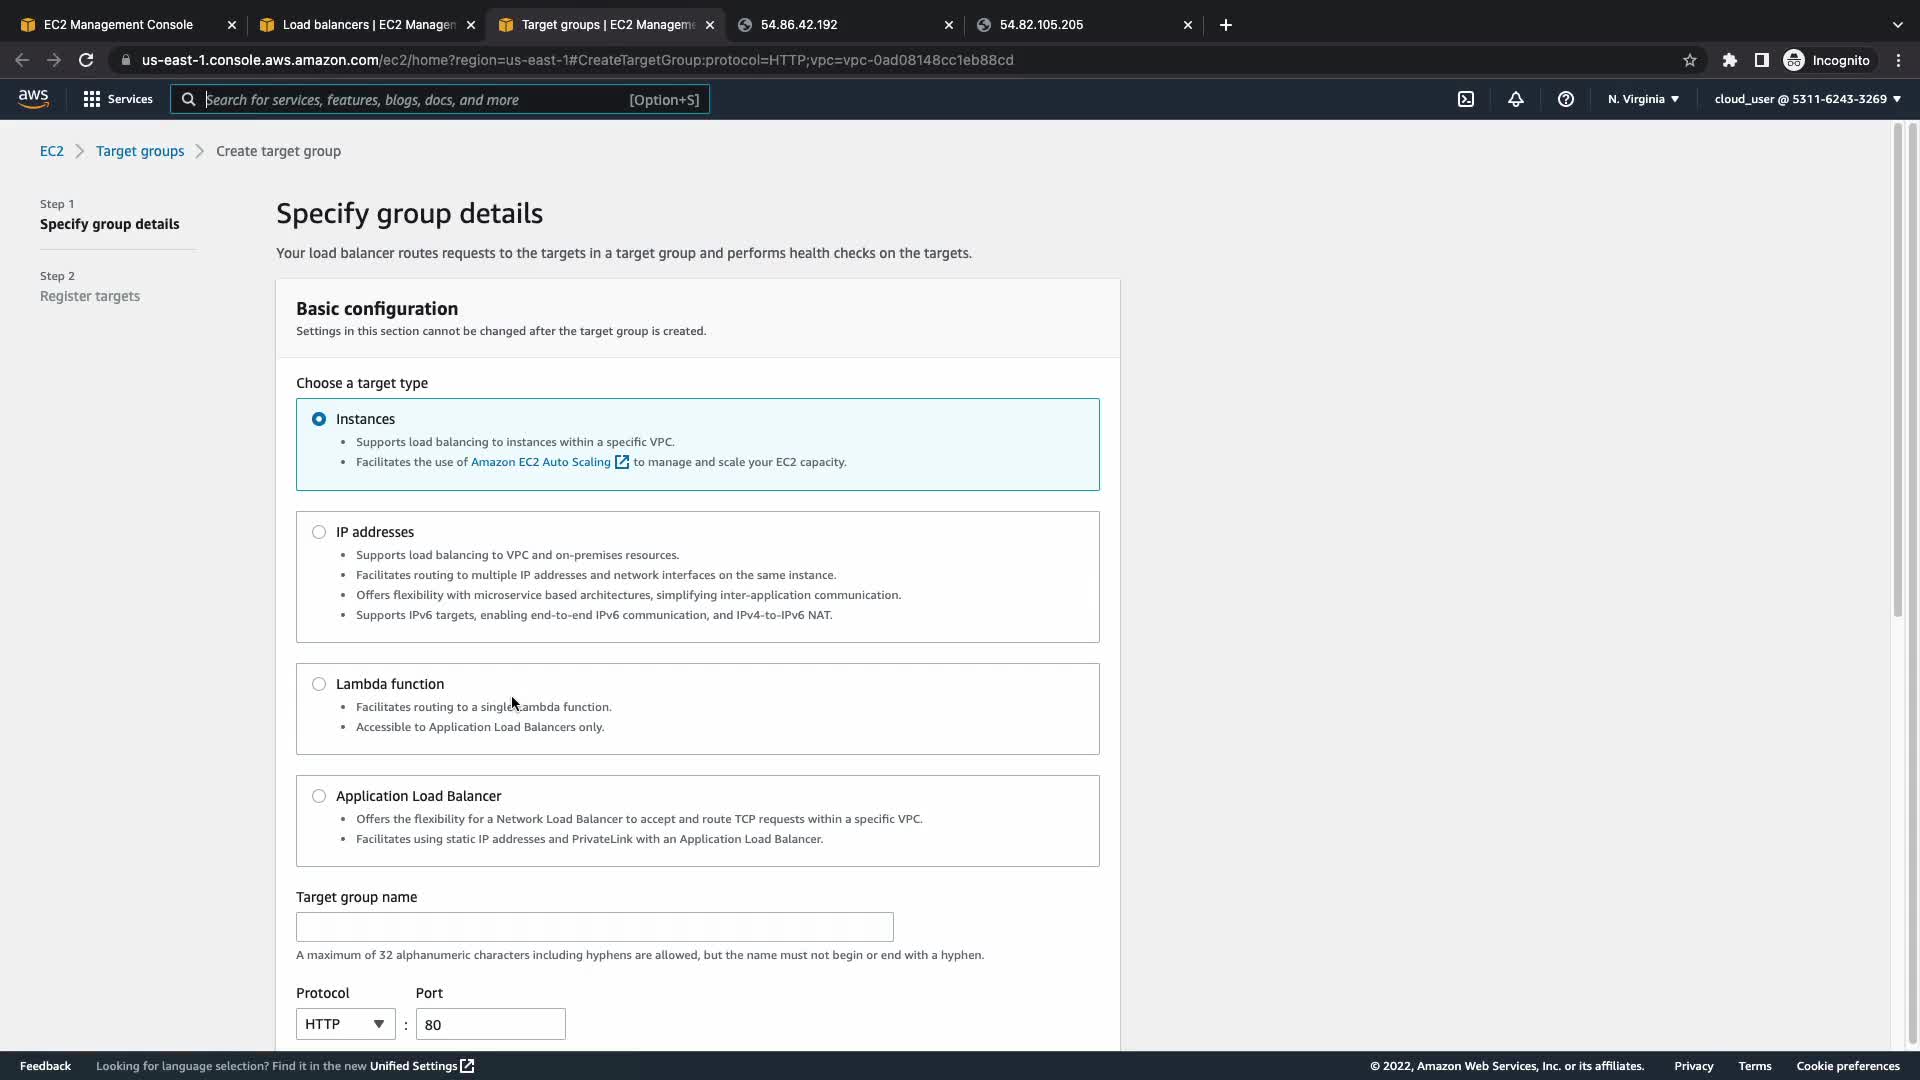Viewport: 1920px width, 1080px height.
Task: Bookmark page with star icon
Action: 1689,60
